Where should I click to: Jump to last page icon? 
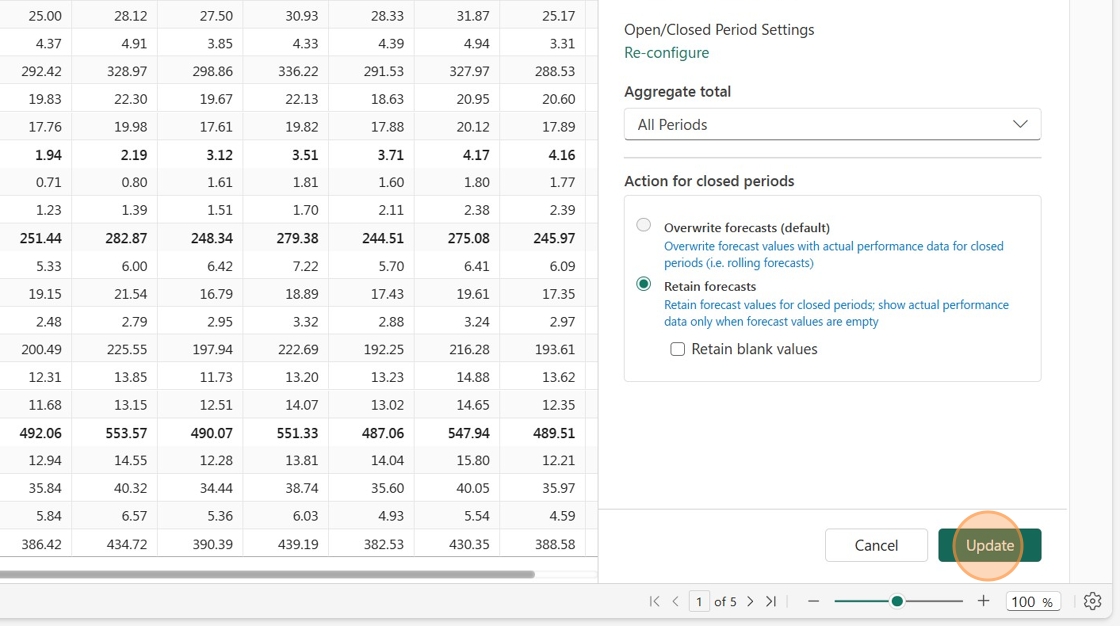(x=771, y=602)
